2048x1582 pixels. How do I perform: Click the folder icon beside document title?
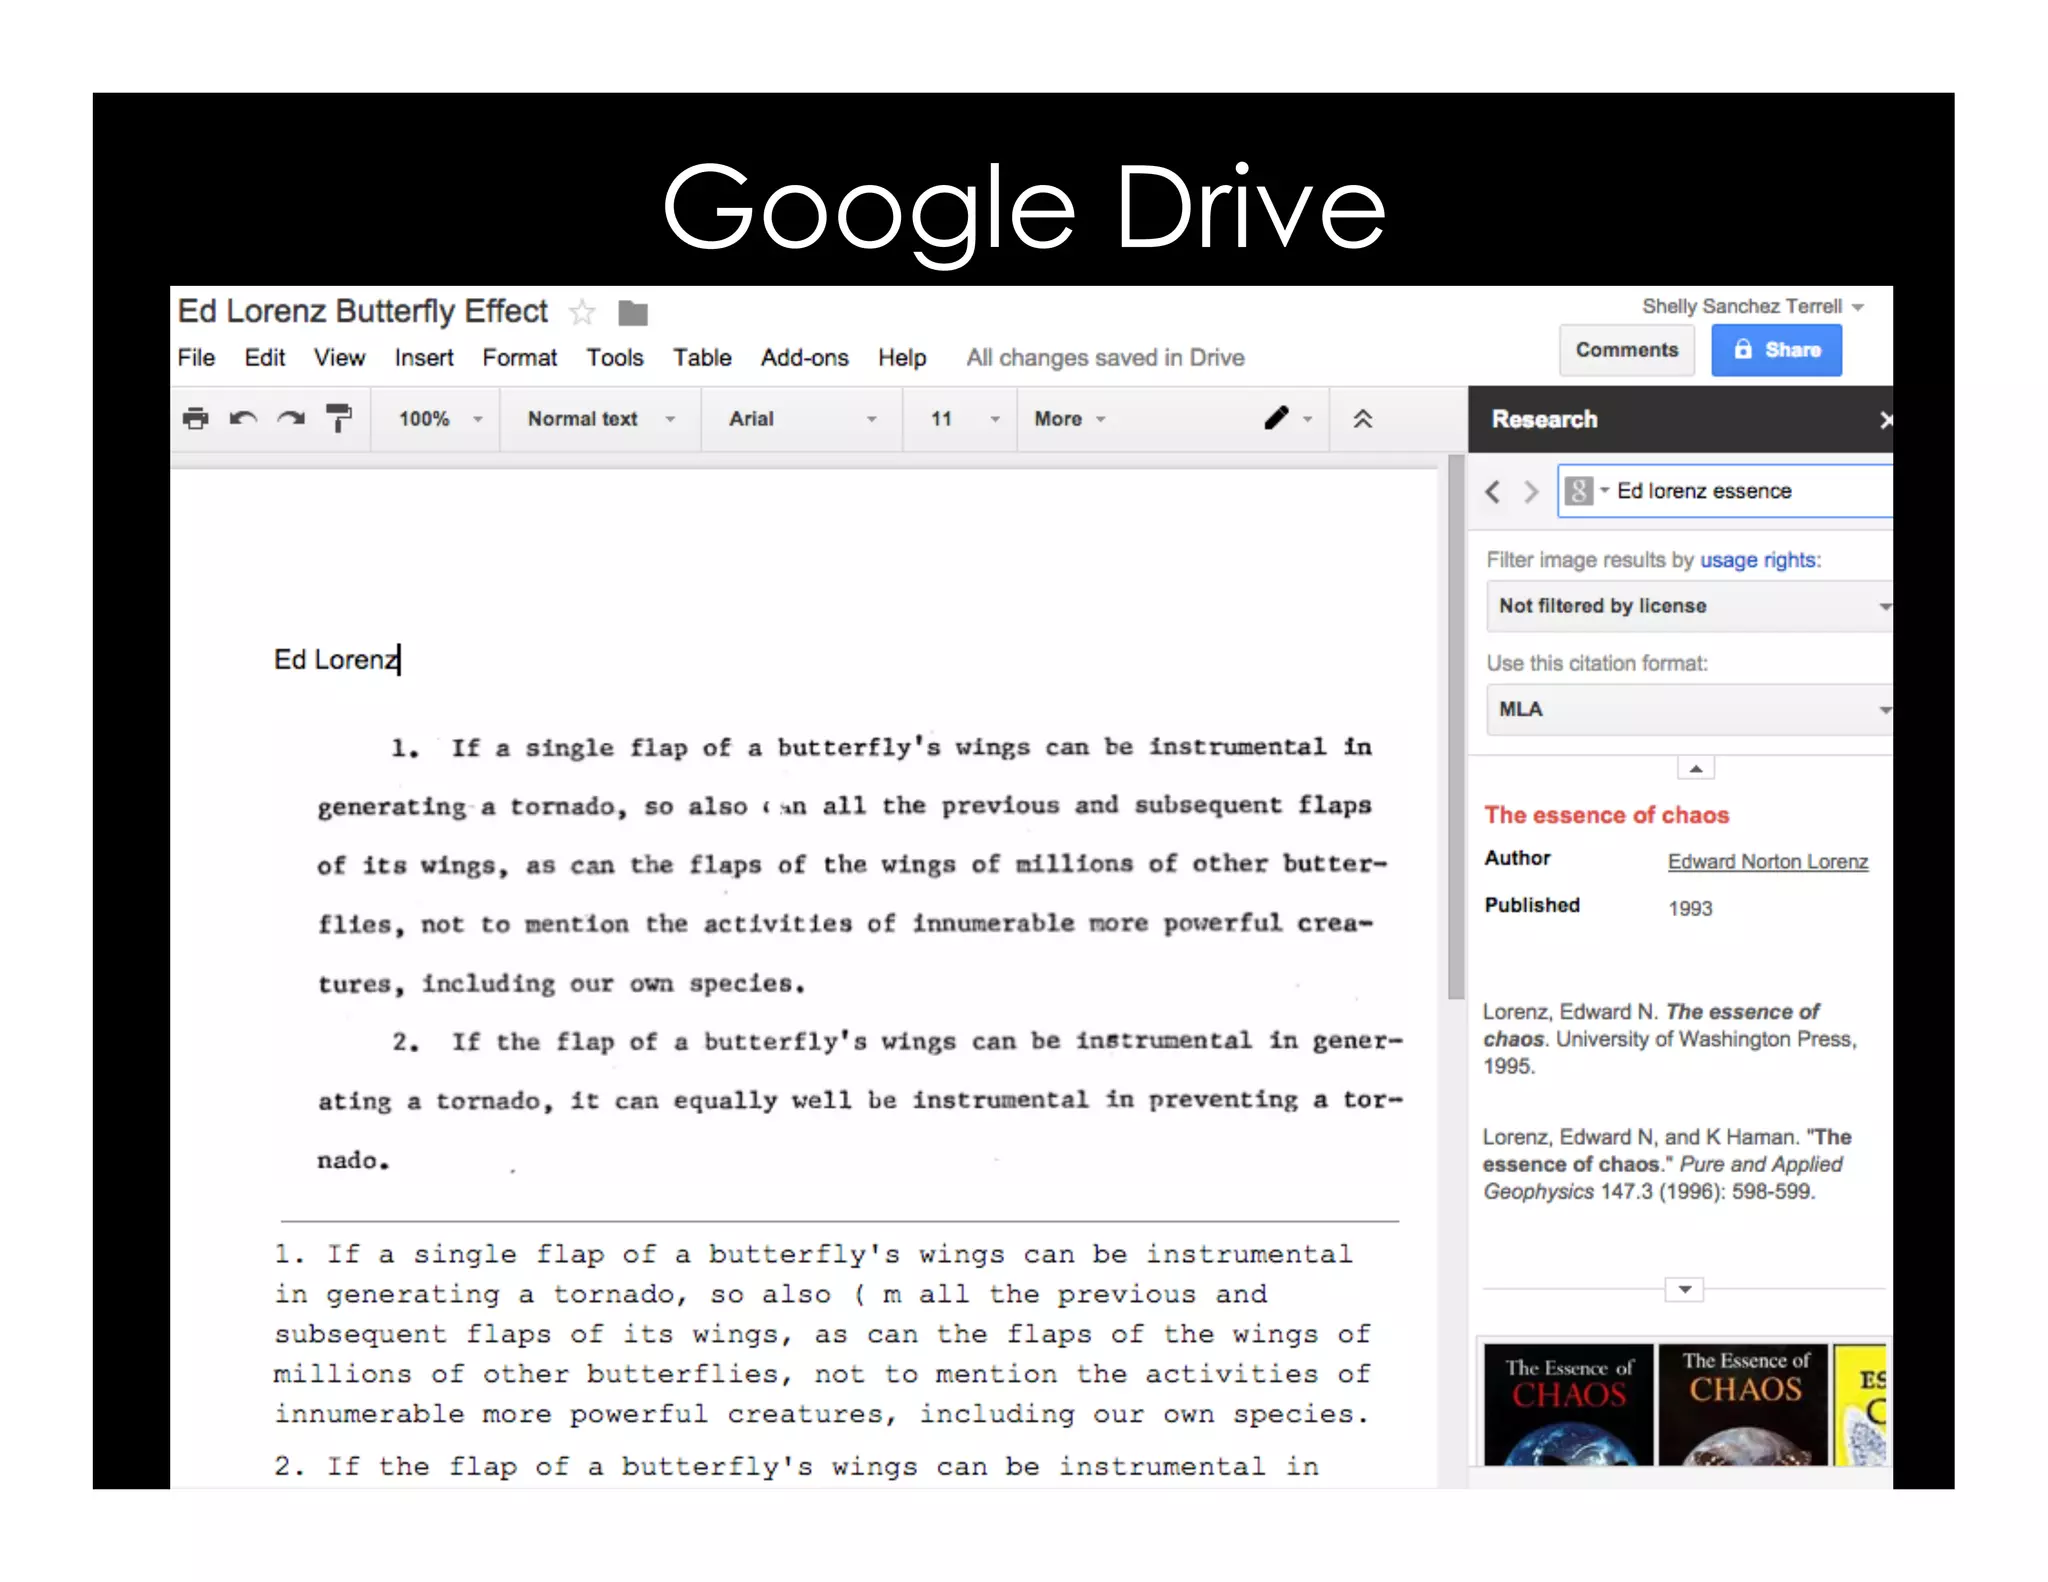click(633, 313)
